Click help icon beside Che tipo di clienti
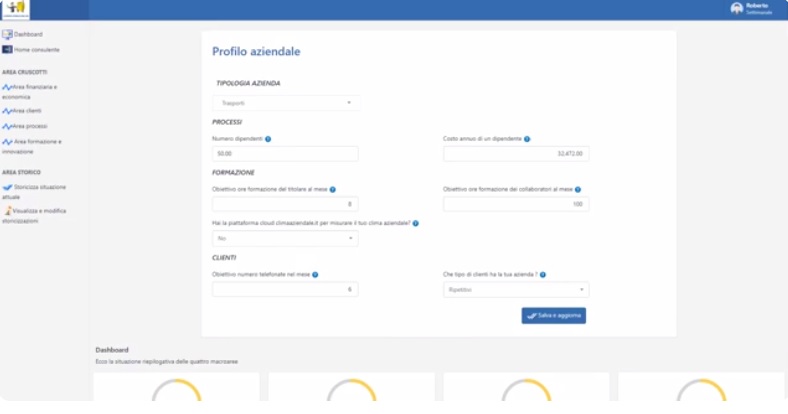The width and height of the screenshot is (788, 414). (x=543, y=274)
